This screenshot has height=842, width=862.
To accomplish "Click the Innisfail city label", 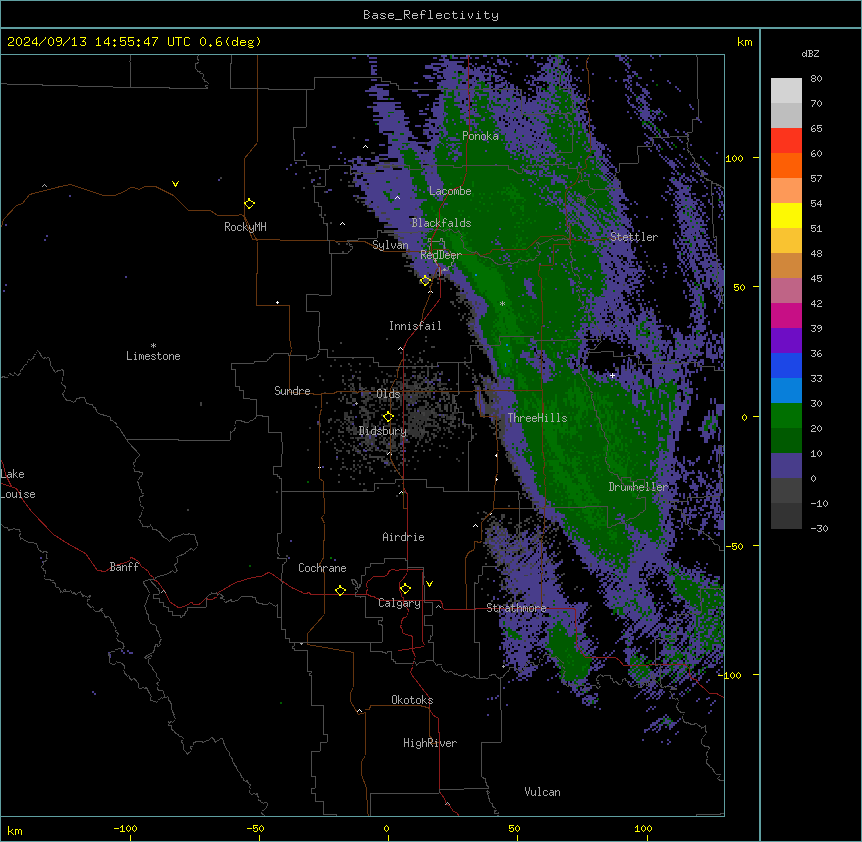I will [x=415, y=326].
